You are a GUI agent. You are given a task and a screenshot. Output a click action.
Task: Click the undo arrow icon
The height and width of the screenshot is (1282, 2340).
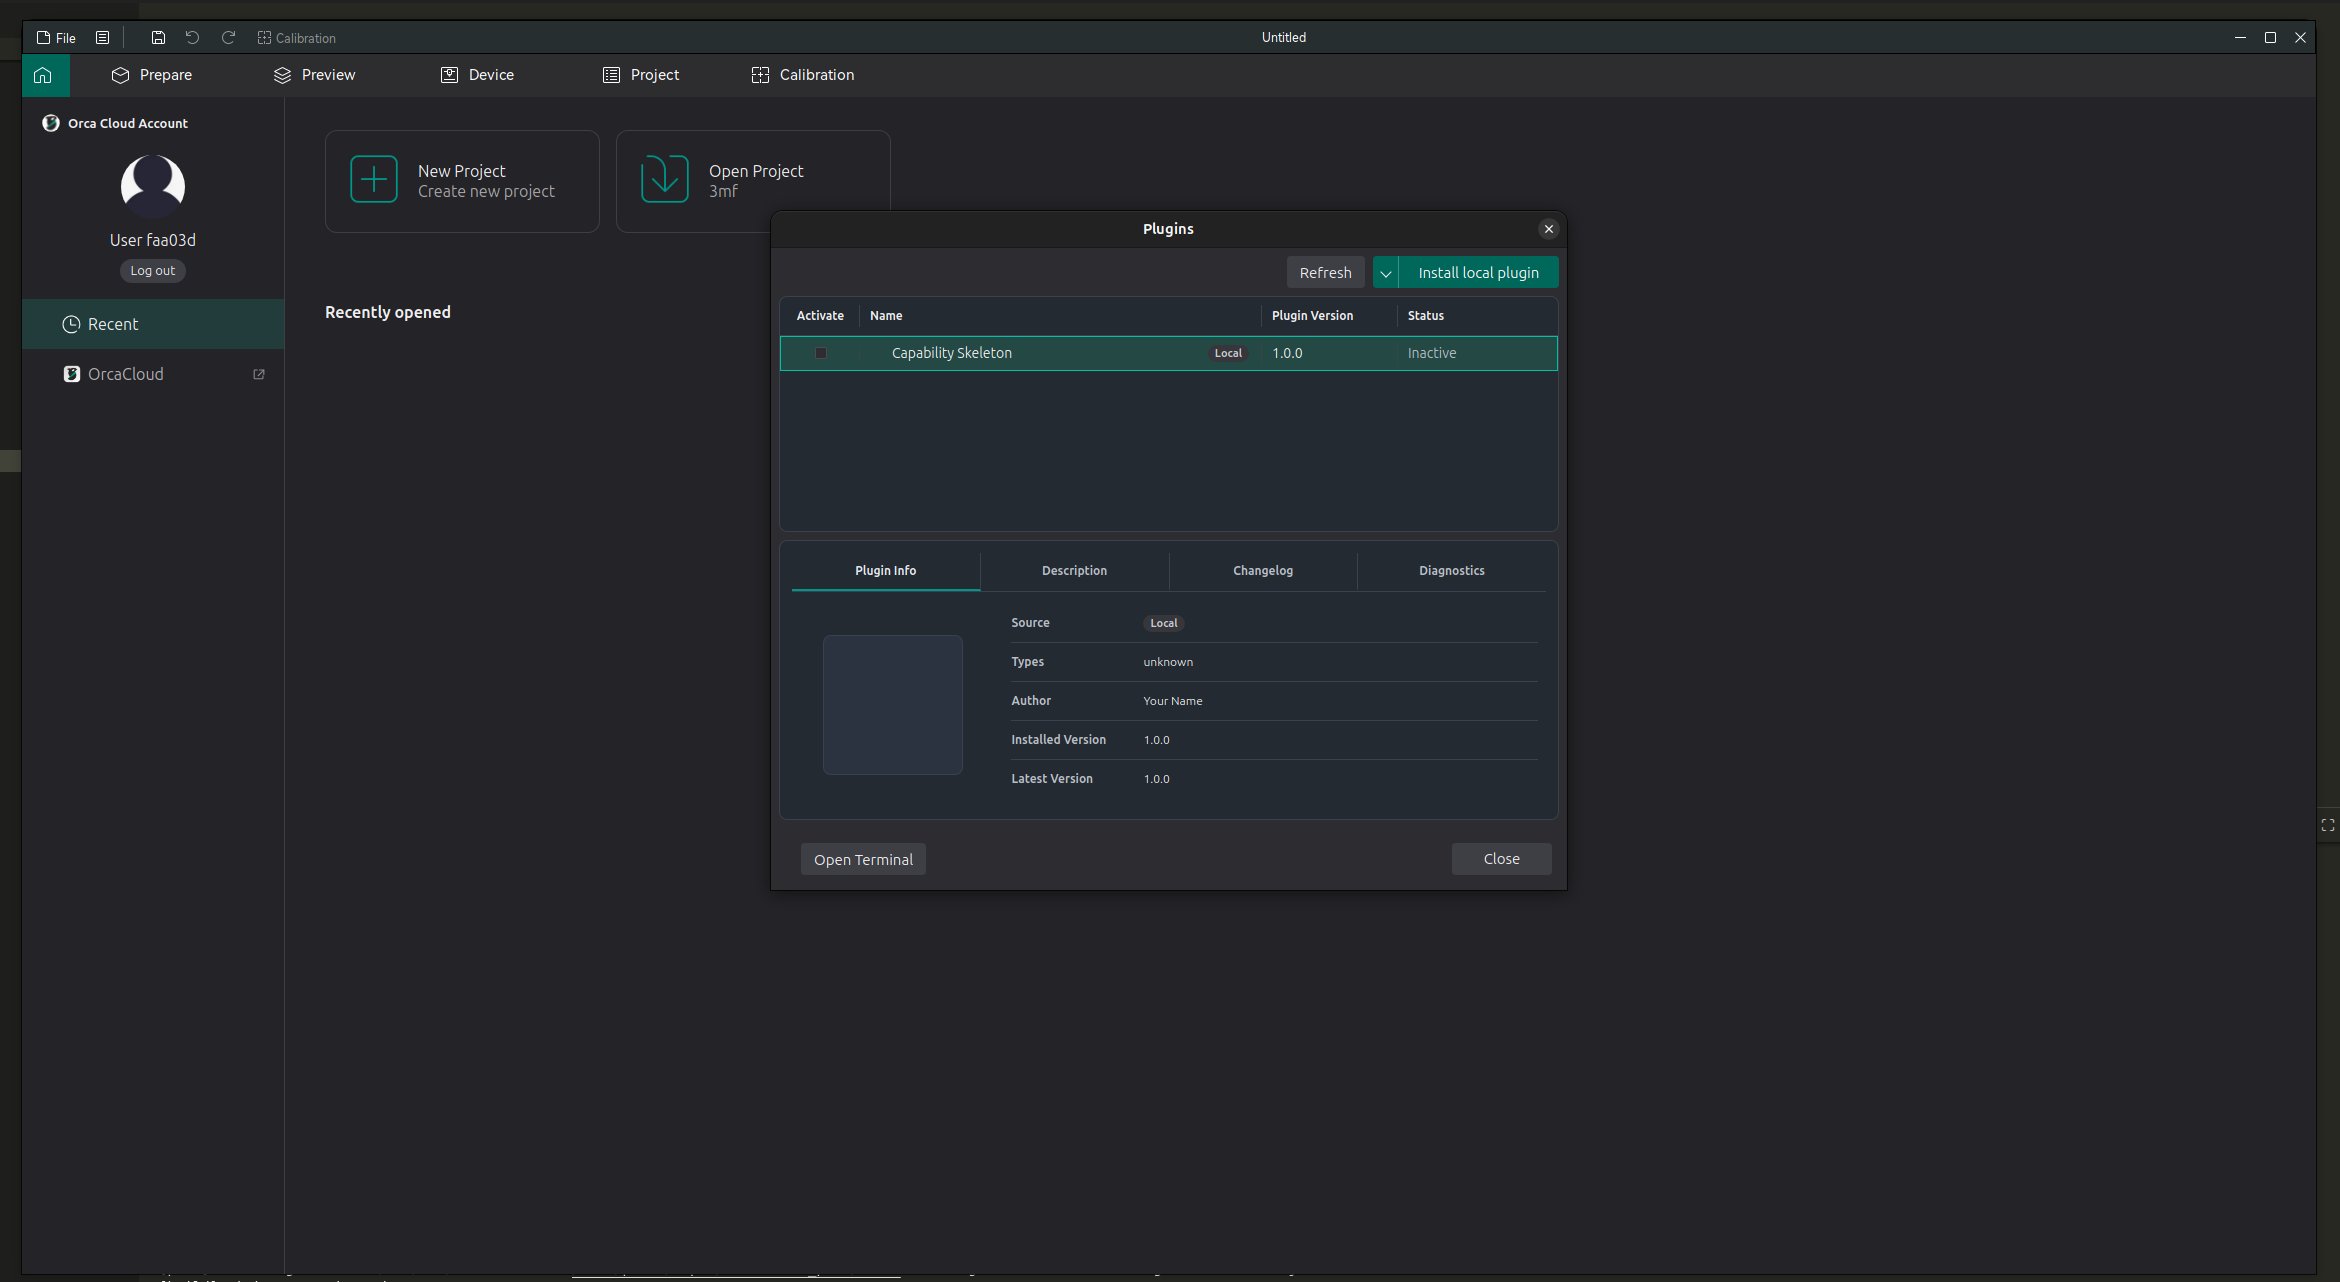click(192, 38)
